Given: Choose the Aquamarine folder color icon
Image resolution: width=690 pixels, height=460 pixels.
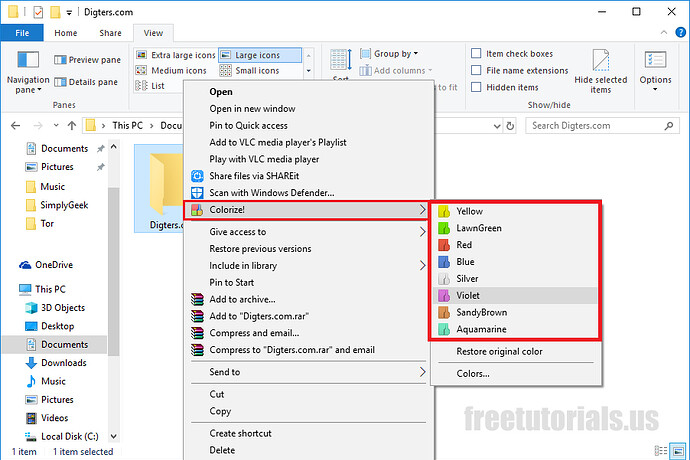Looking at the screenshot, I should (444, 329).
